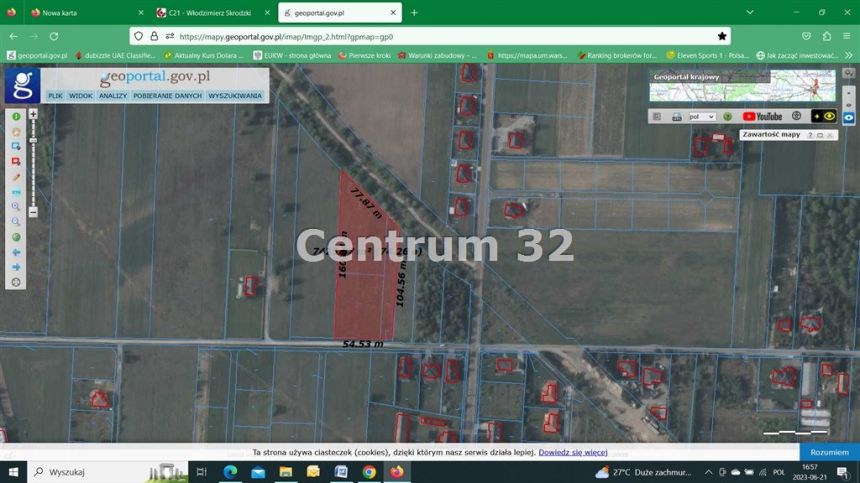Bookmark page with star icon
This screenshot has height=483, width=860.
pos(722,36)
